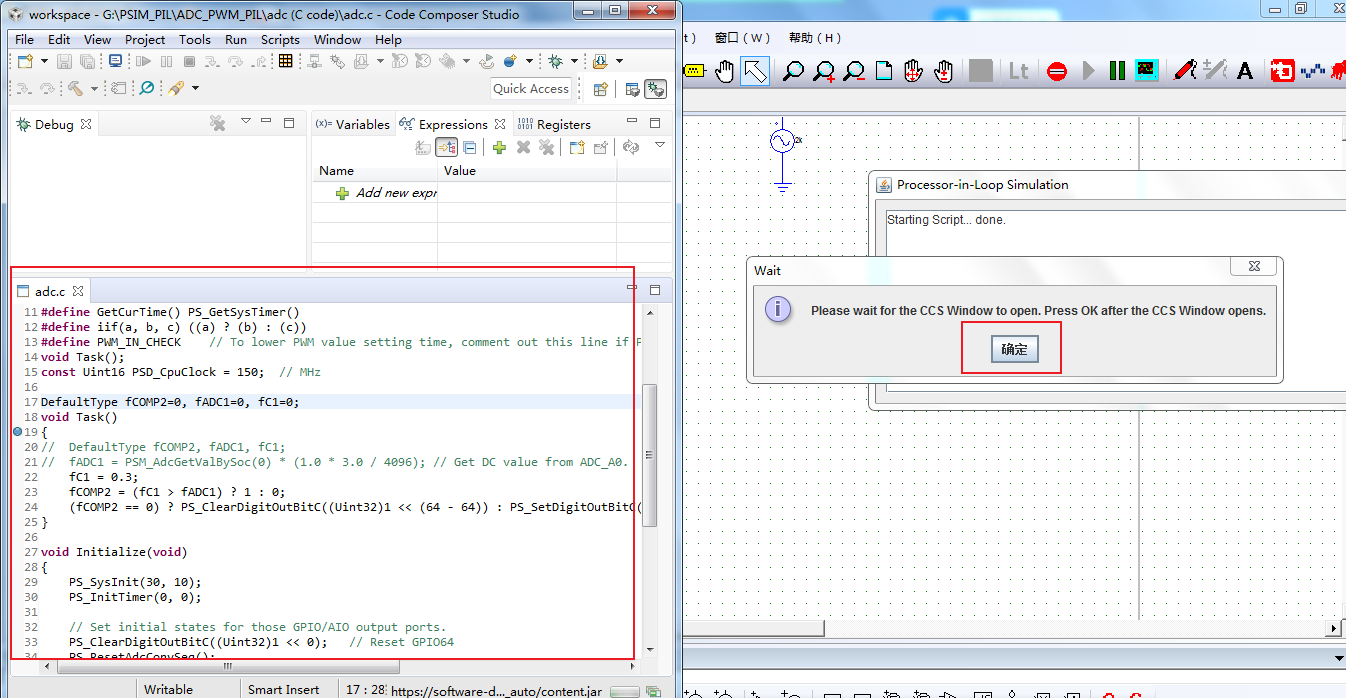This screenshot has width=1346, height=698.
Task: Click Collapse All icon in Expressions view
Action: coord(470,147)
